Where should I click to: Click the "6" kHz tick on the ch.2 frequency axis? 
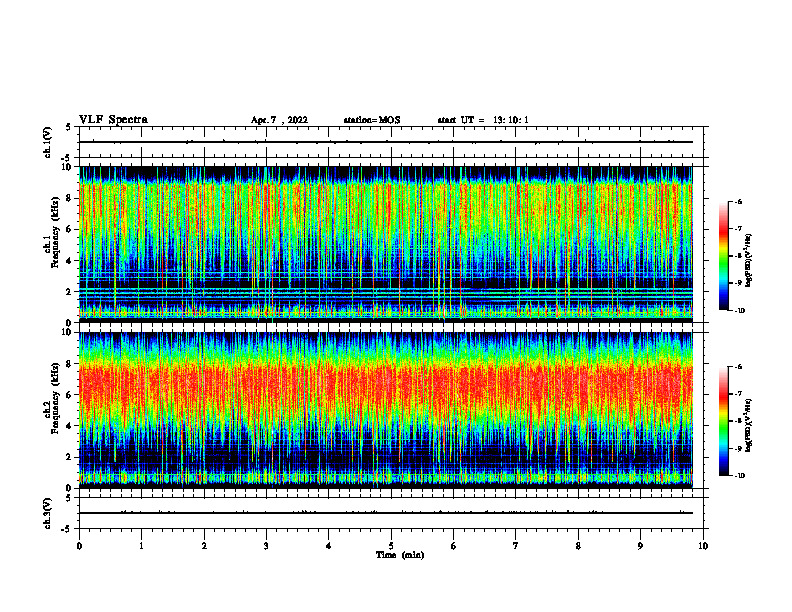[x=70, y=395]
